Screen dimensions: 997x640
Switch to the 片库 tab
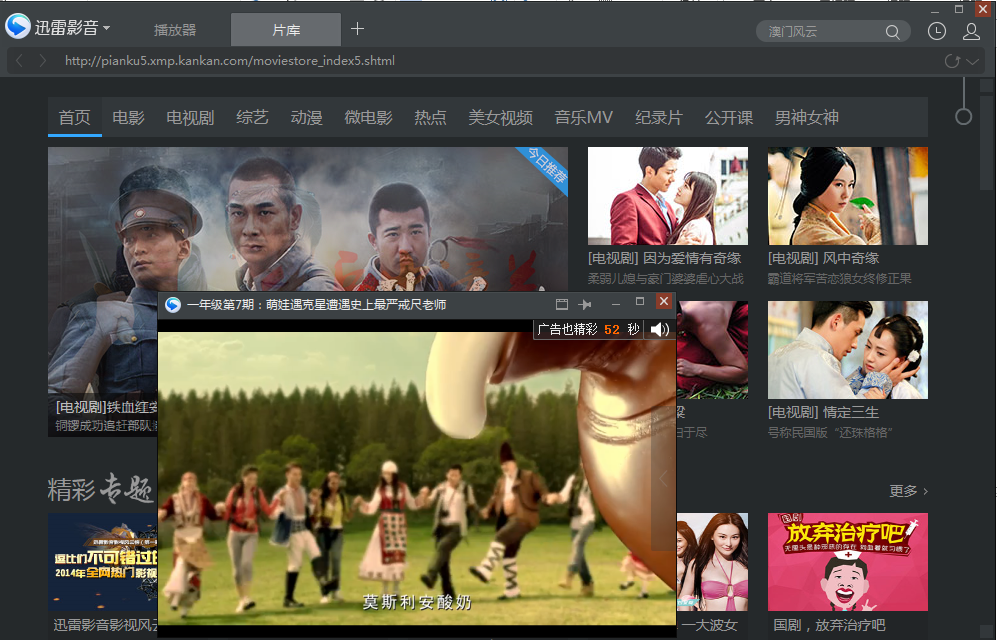pyautogui.click(x=286, y=30)
